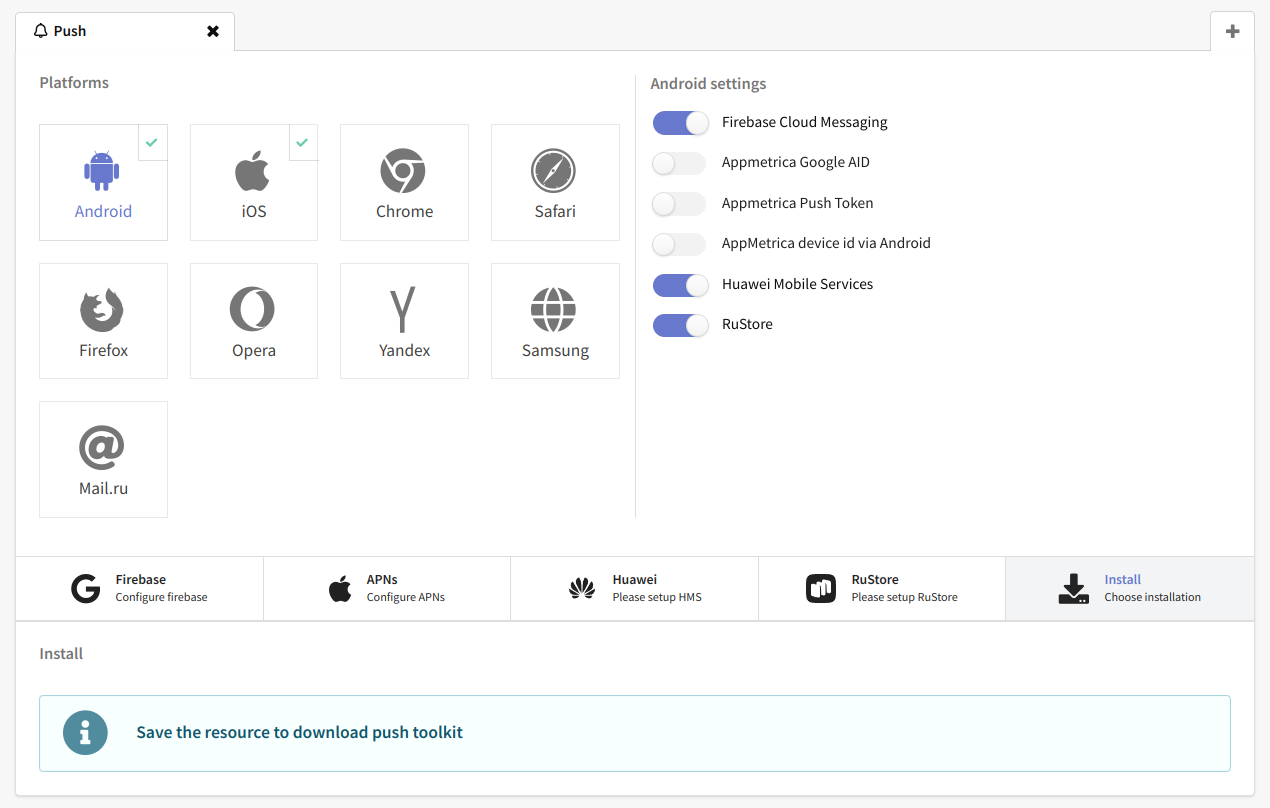Click the Firebase Cloud Messaging label
The height and width of the screenshot is (808, 1270).
pyautogui.click(x=805, y=122)
